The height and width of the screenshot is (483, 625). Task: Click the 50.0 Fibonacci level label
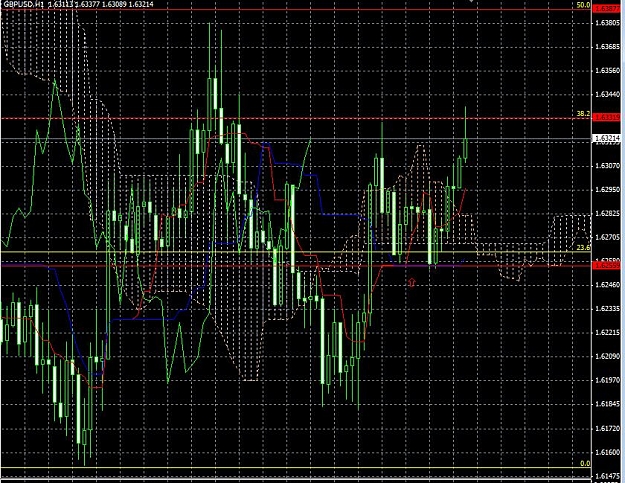pyautogui.click(x=584, y=5)
